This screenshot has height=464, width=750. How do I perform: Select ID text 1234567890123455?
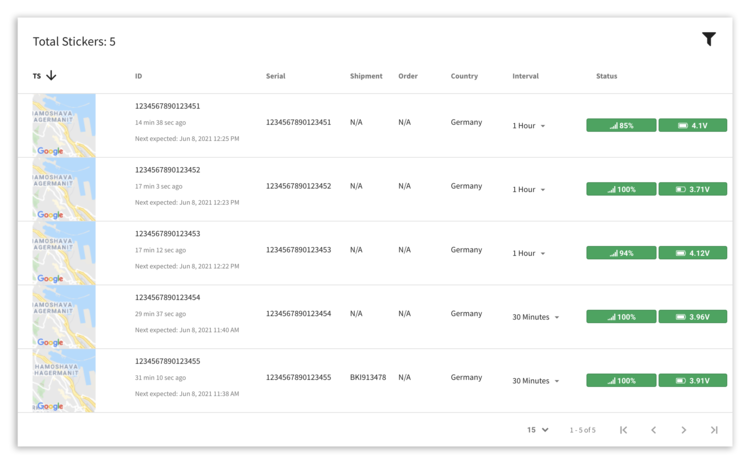coord(167,361)
